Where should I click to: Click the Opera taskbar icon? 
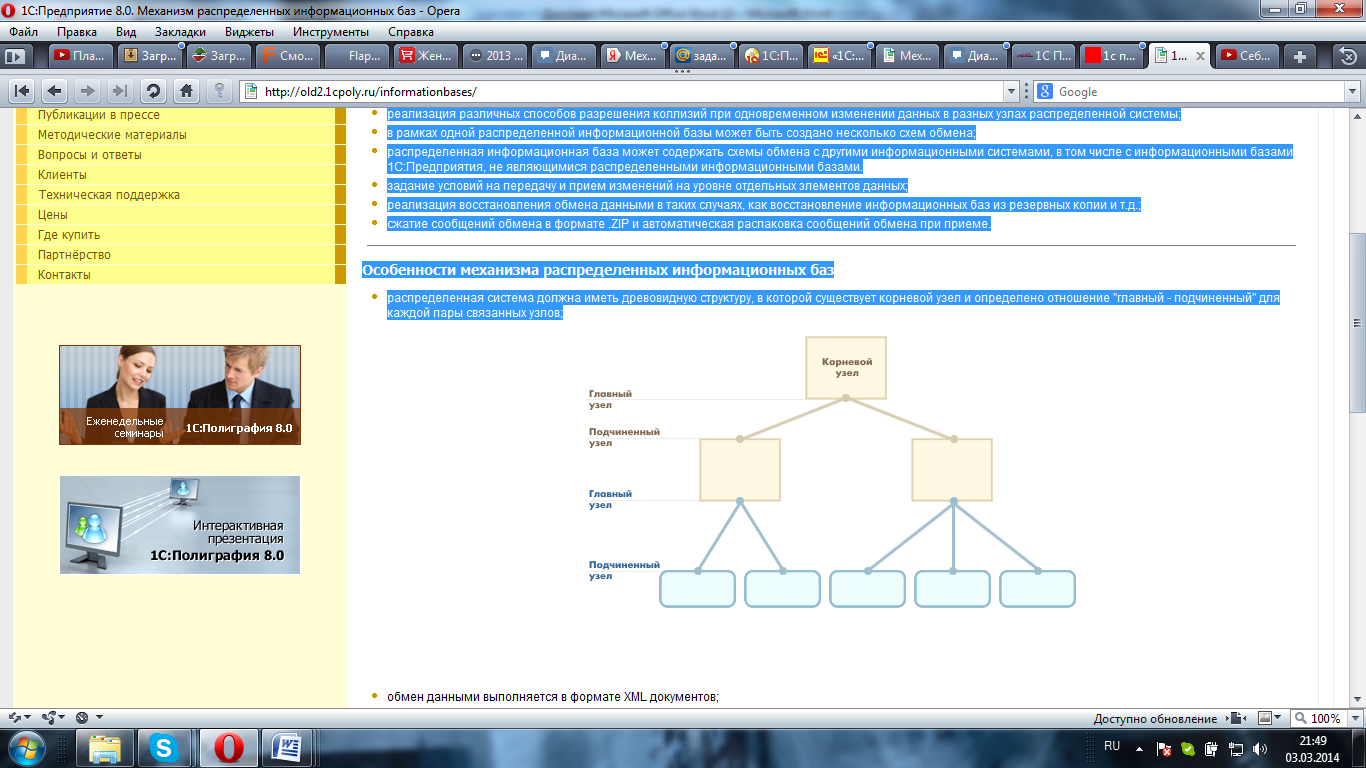pyautogui.click(x=228, y=748)
